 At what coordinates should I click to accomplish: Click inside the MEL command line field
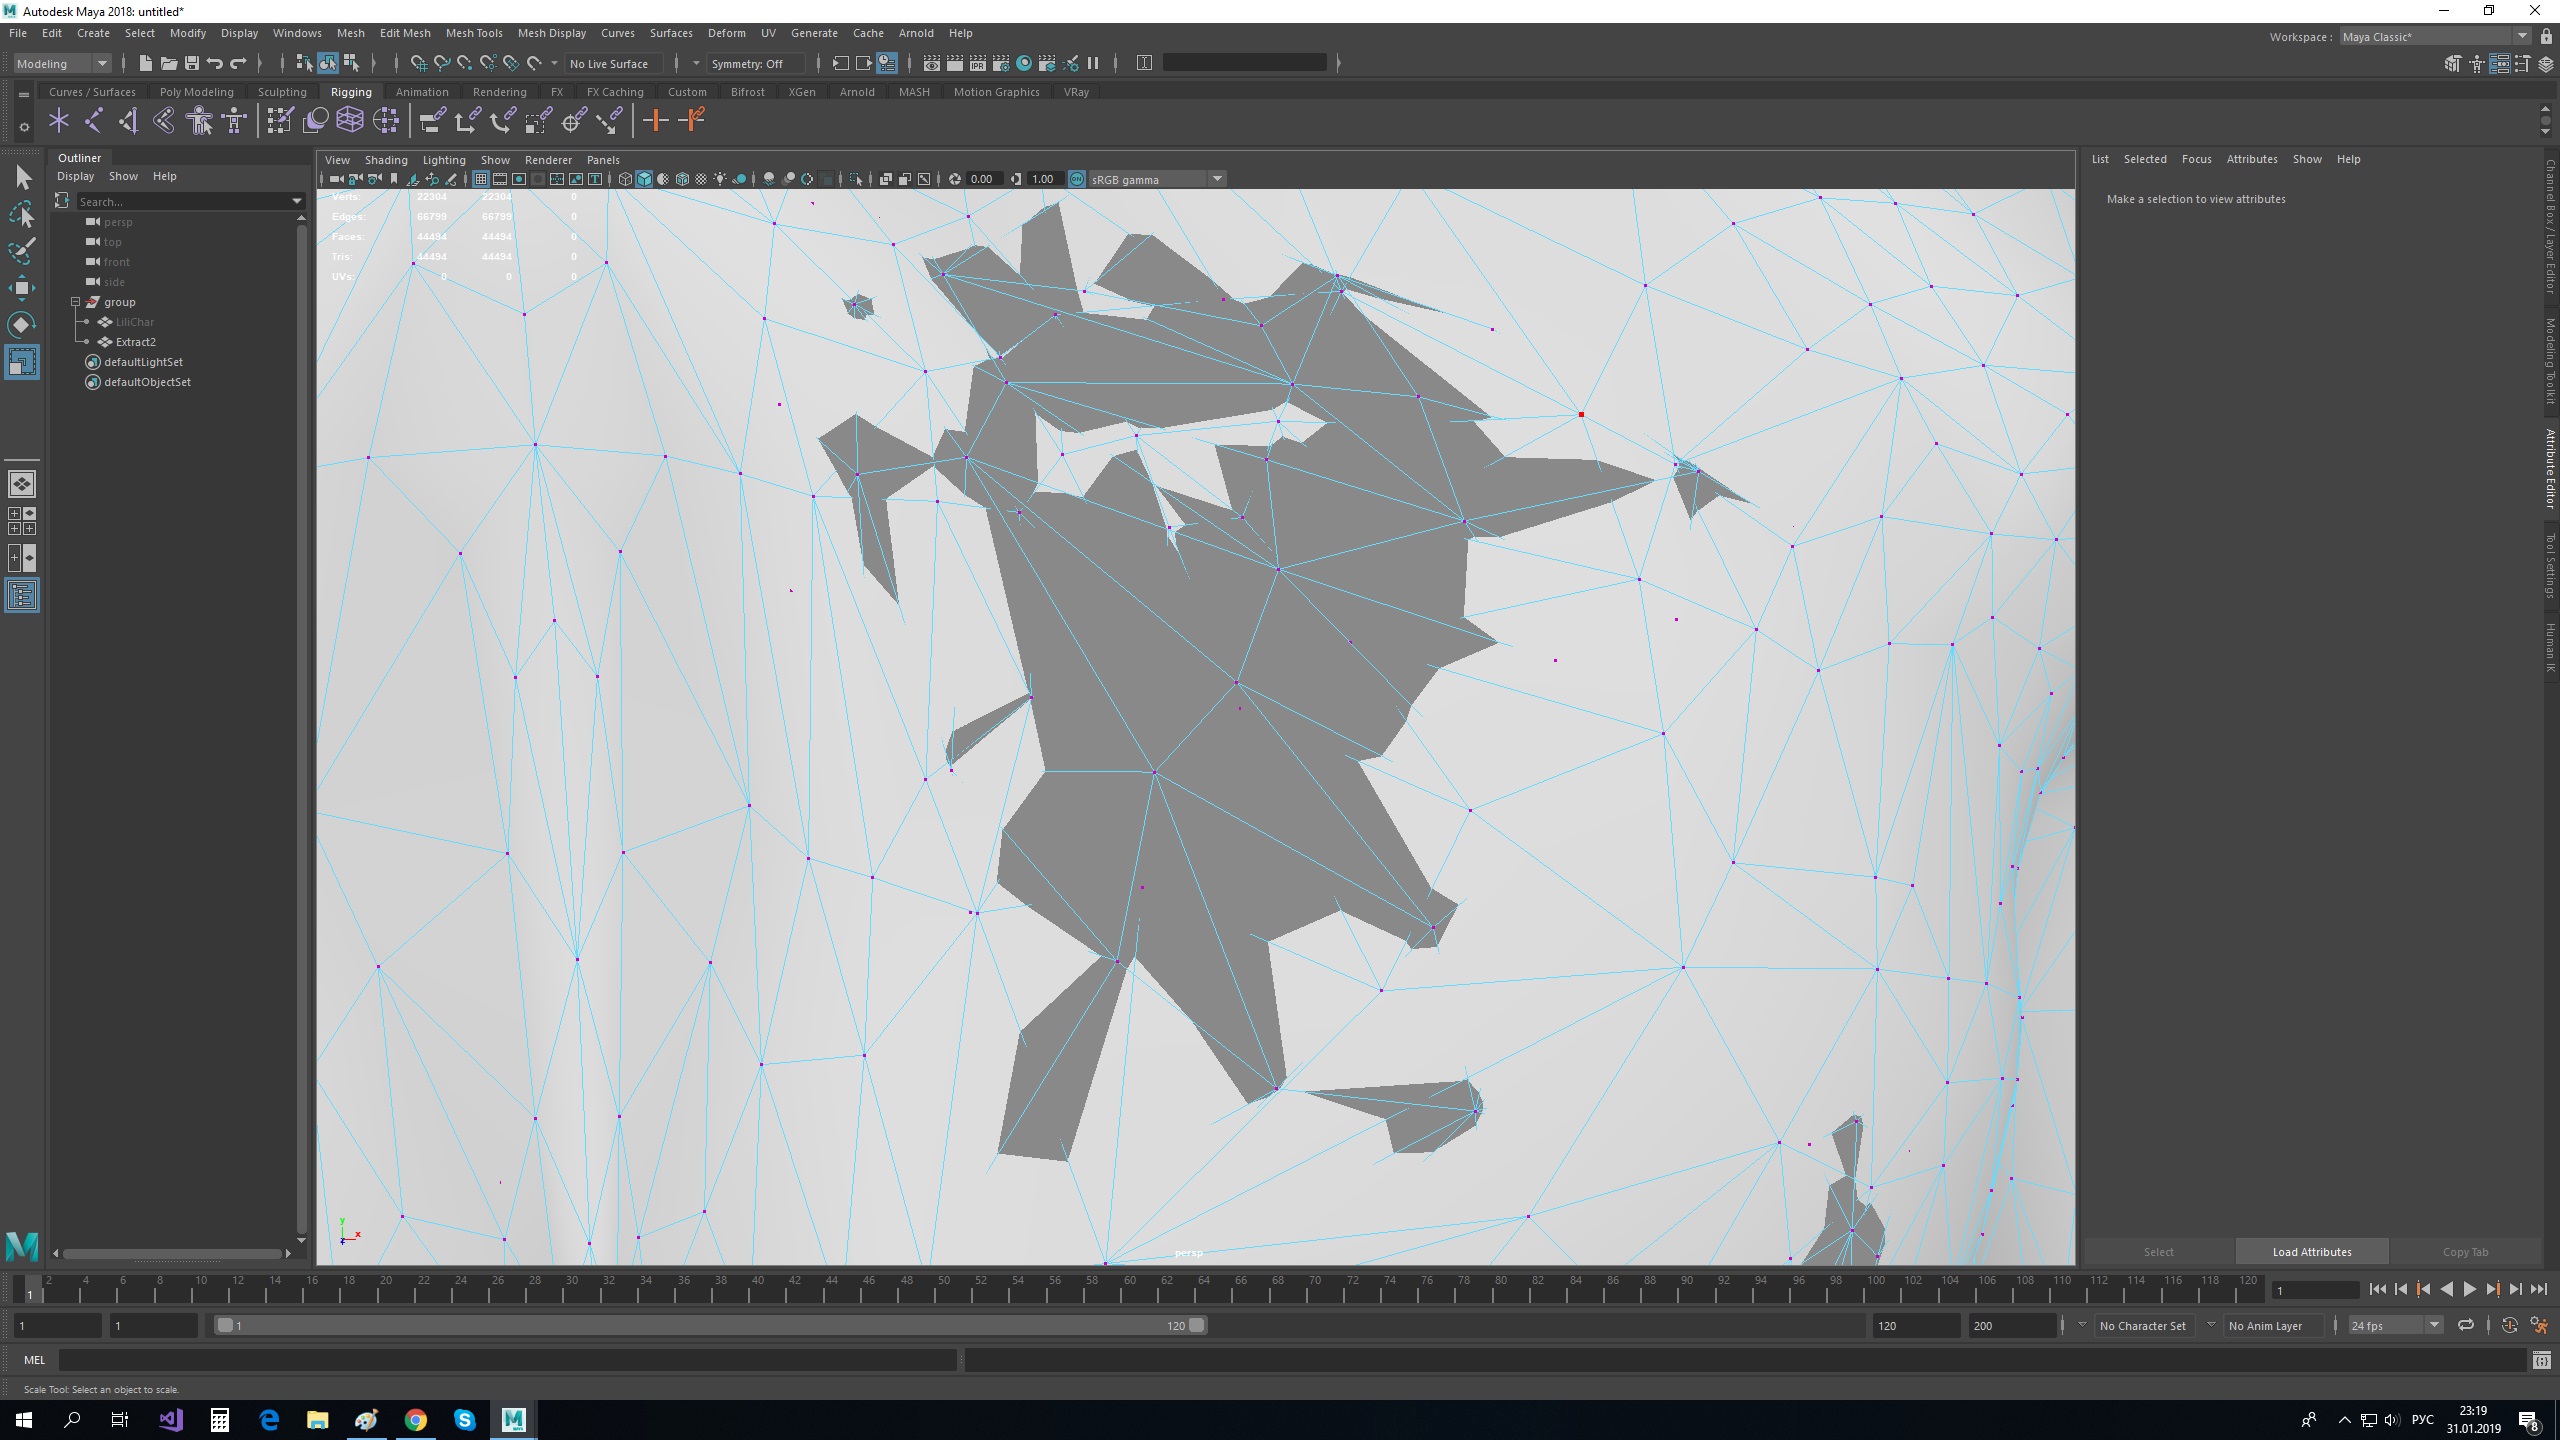coord(500,1360)
